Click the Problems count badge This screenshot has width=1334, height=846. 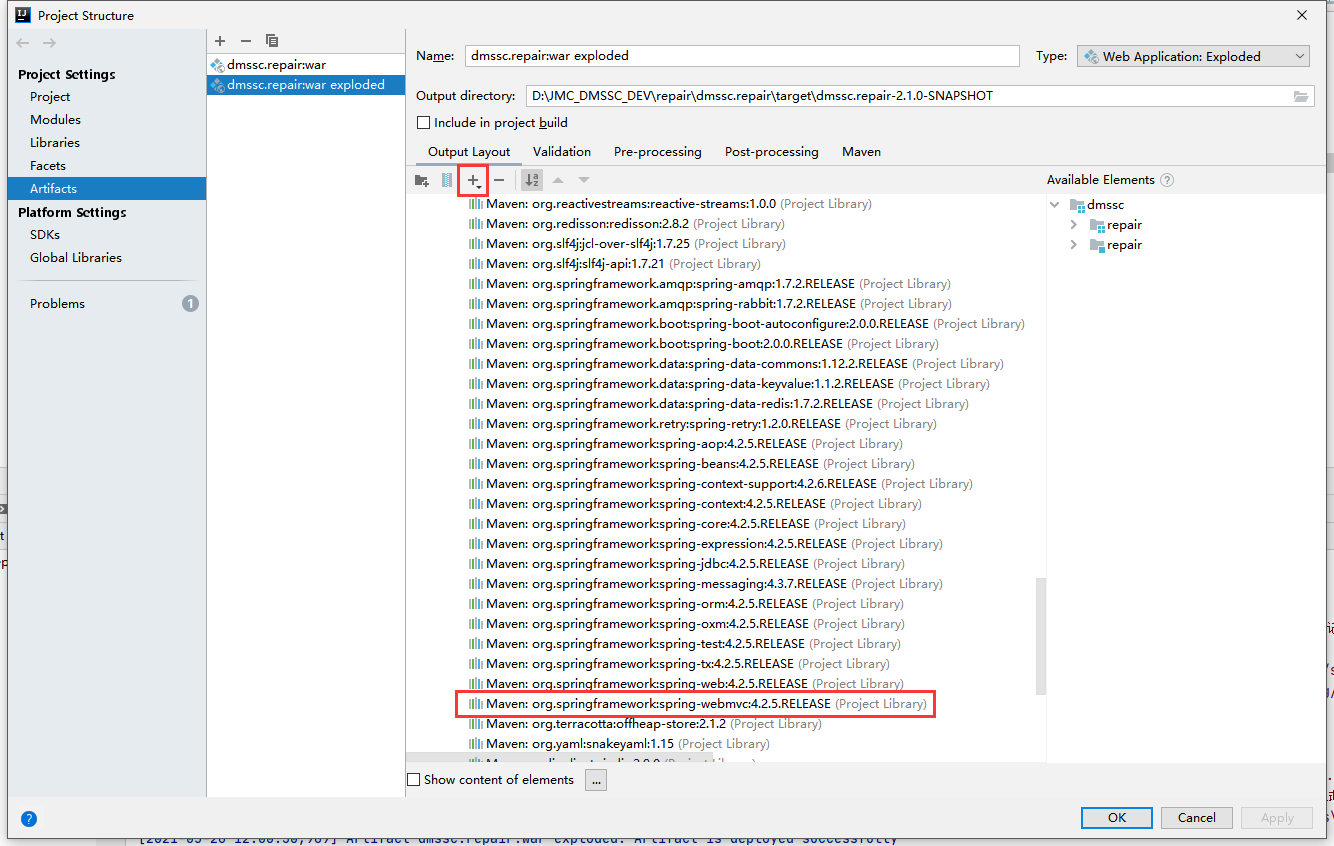[190, 303]
